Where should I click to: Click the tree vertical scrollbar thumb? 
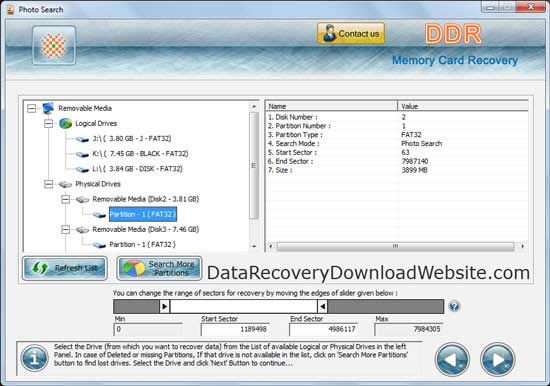coord(254,165)
